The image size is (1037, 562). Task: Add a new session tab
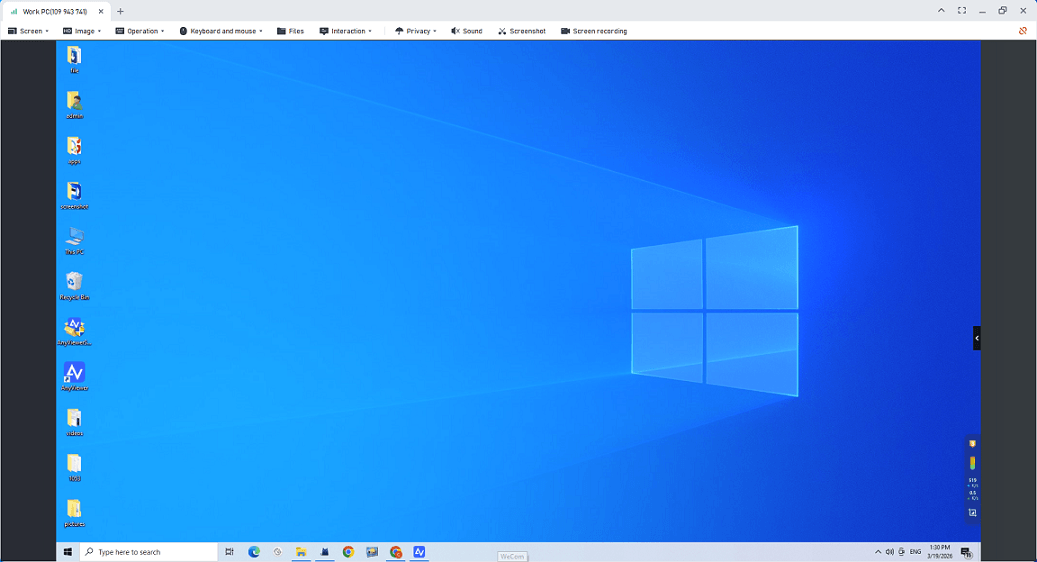(x=120, y=12)
